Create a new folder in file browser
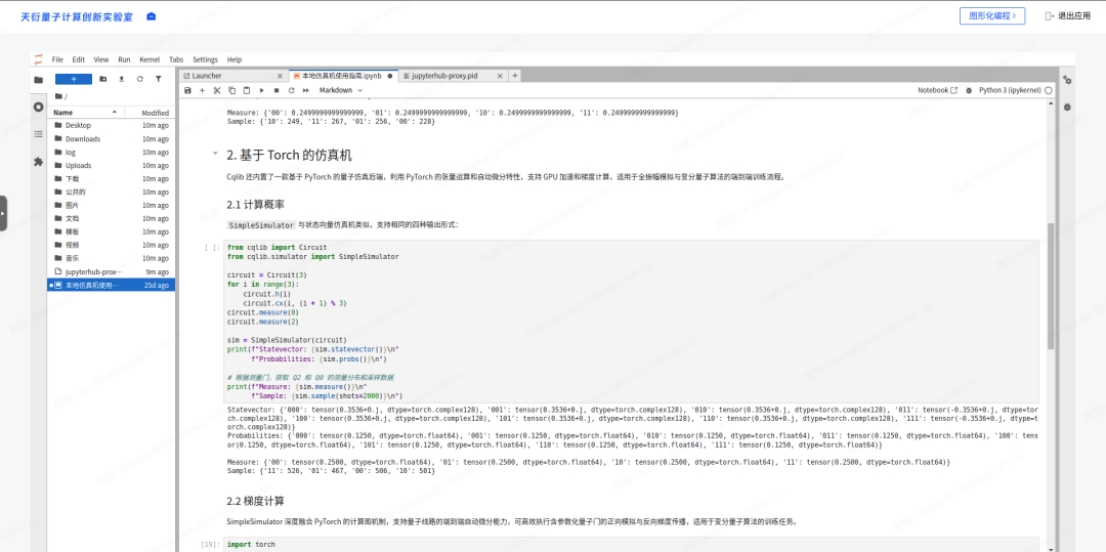This screenshot has width=1106, height=552. pyautogui.click(x=103, y=79)
